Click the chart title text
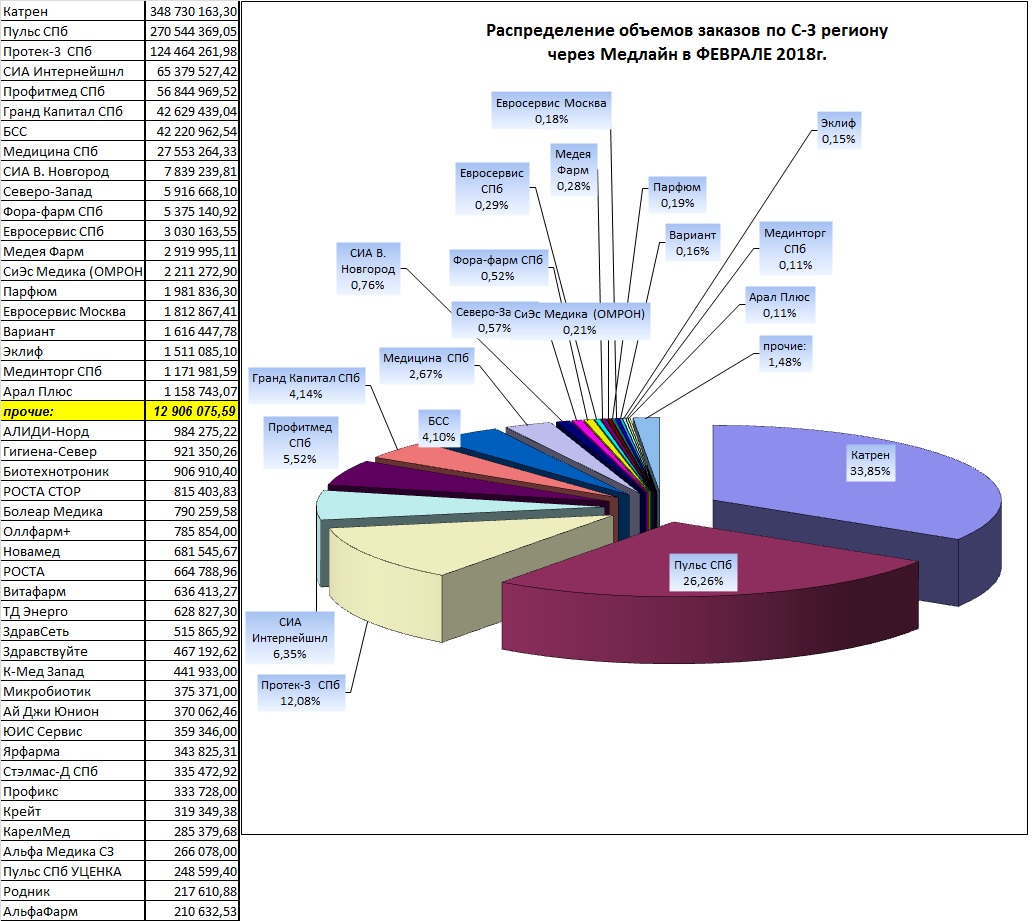The image size is (1034, 921). point(686,42)
